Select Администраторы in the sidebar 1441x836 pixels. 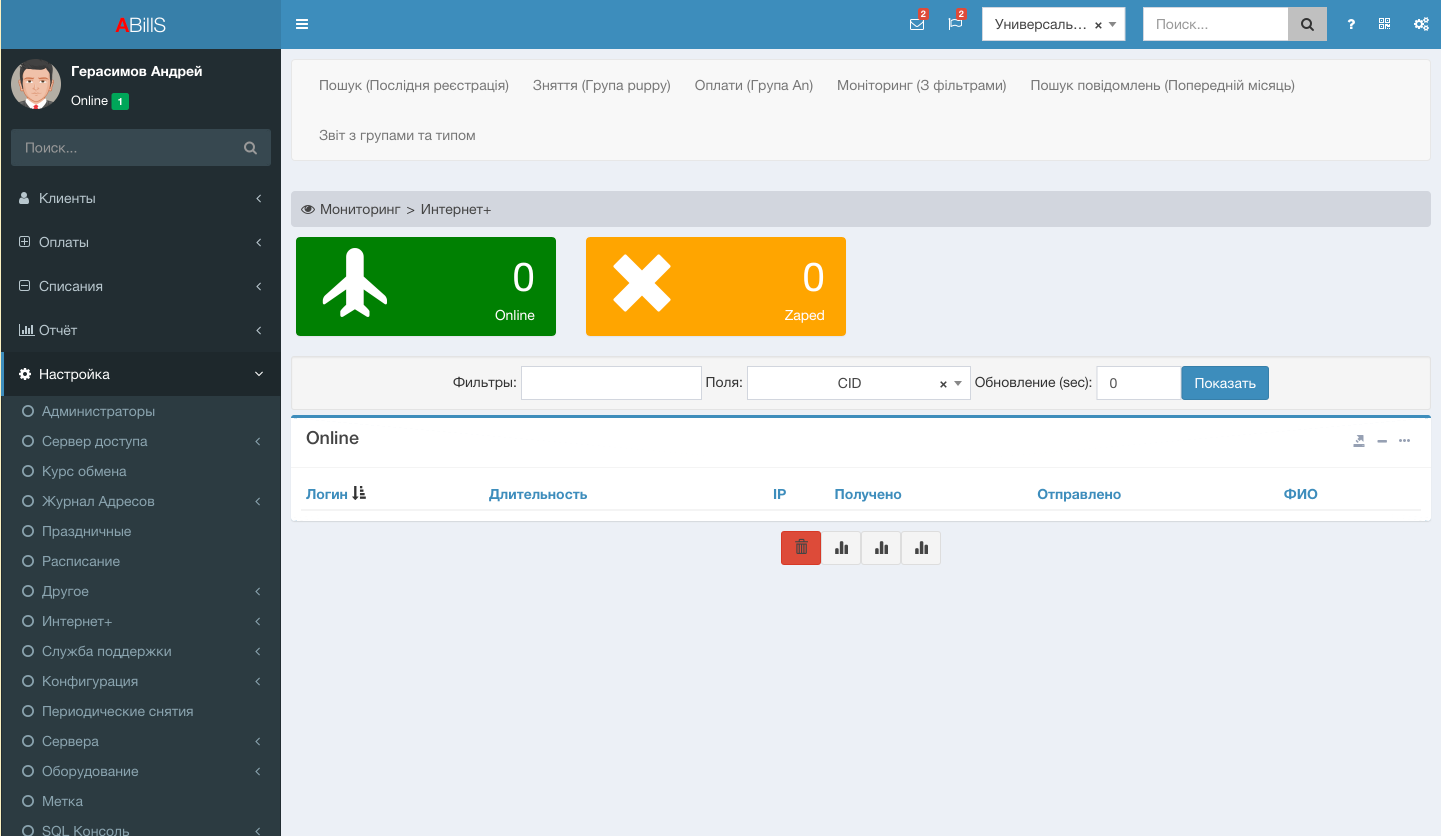coord(98,411)
